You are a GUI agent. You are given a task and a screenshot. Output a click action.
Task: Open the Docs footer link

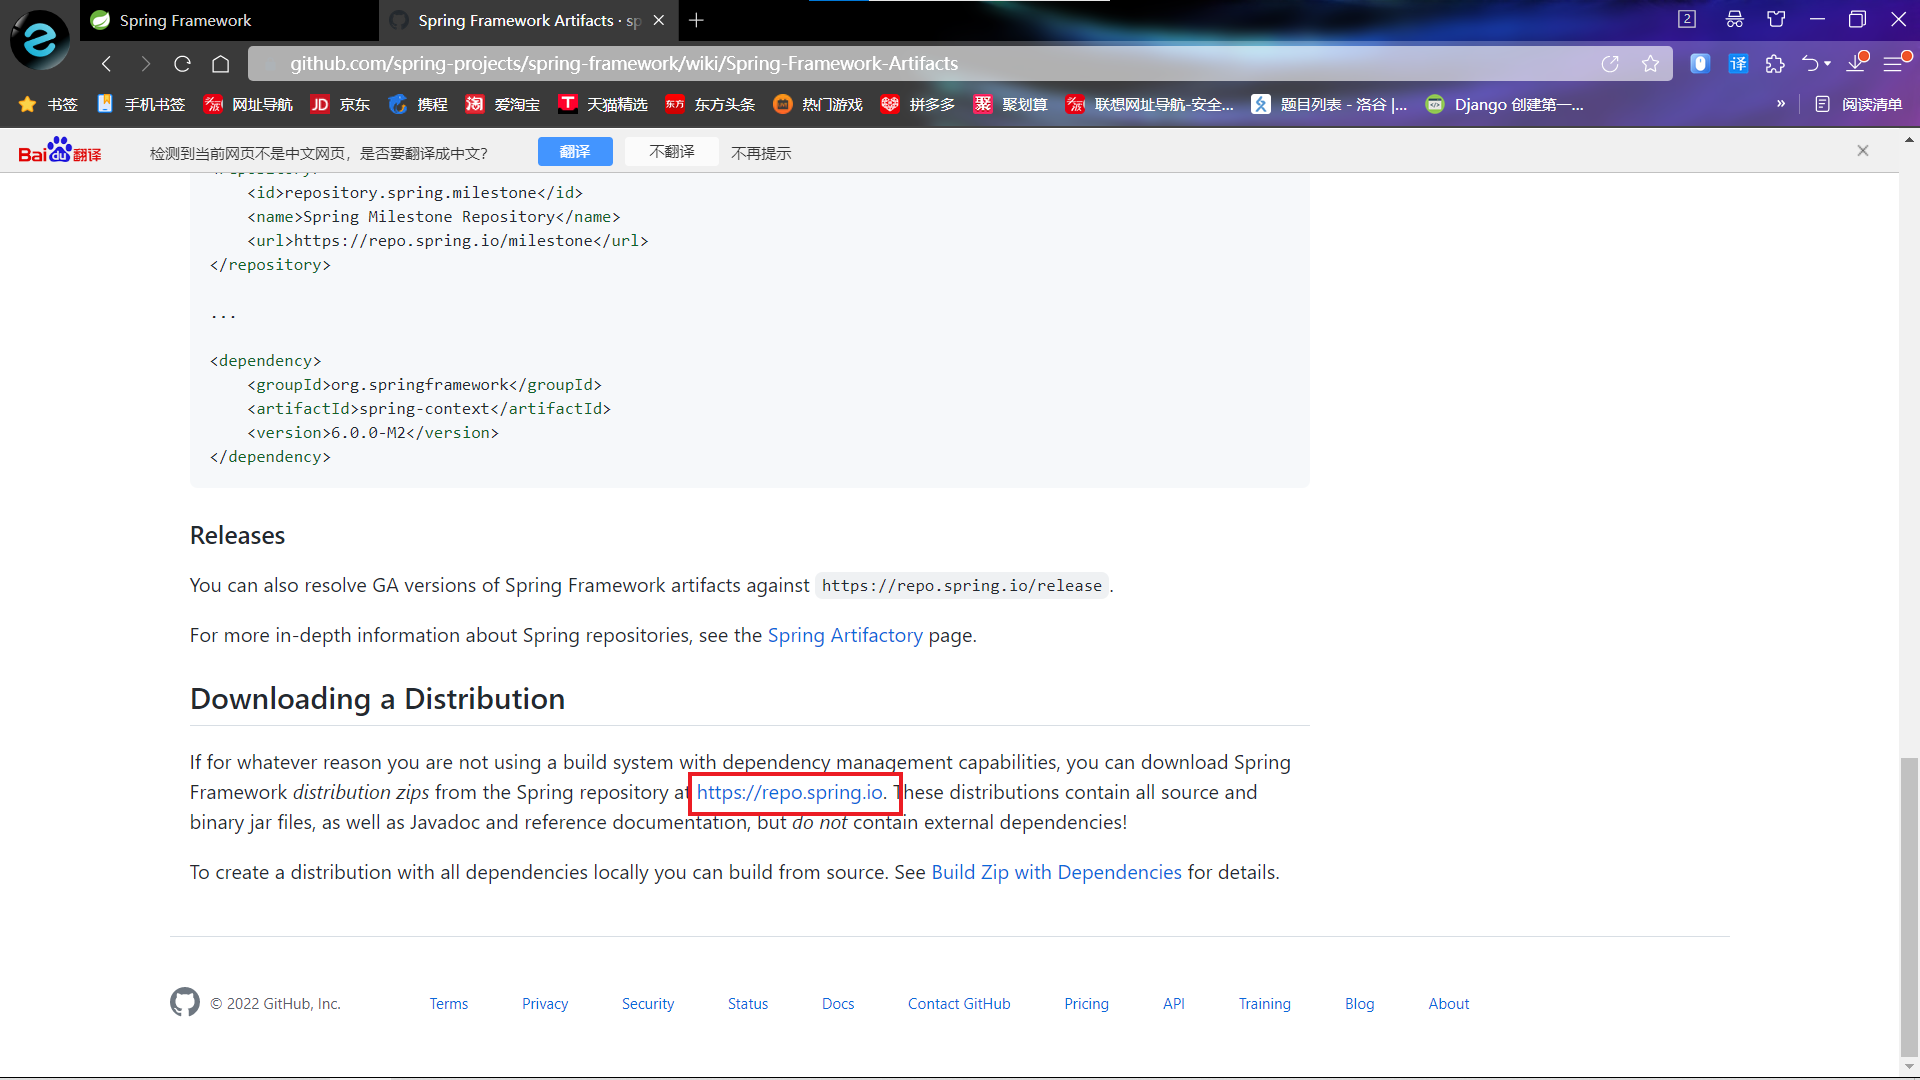tap(838, 1004)
